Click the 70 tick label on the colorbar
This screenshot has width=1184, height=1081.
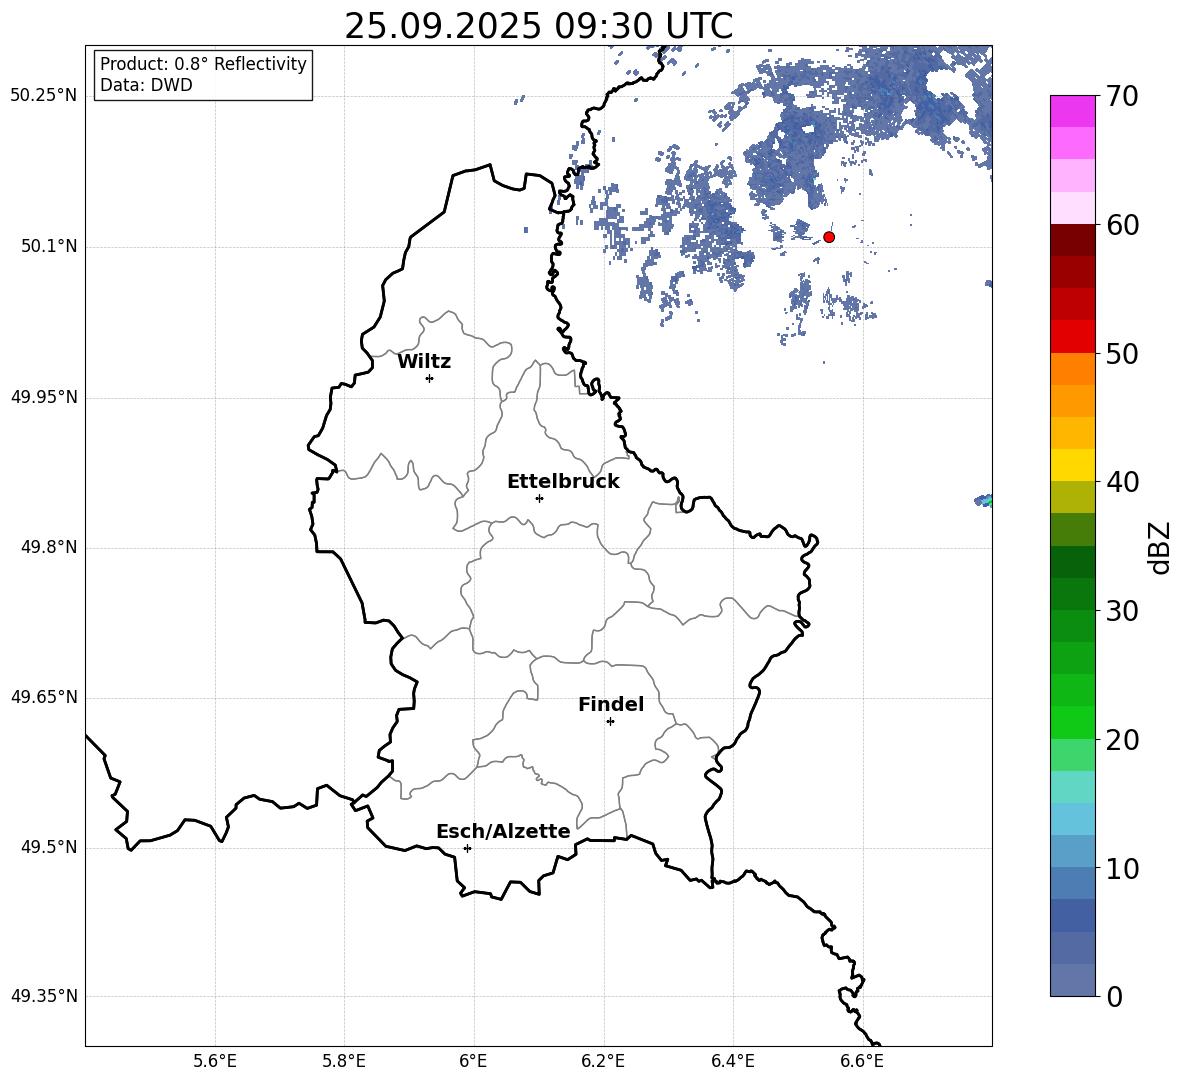tap(1122, 97)
